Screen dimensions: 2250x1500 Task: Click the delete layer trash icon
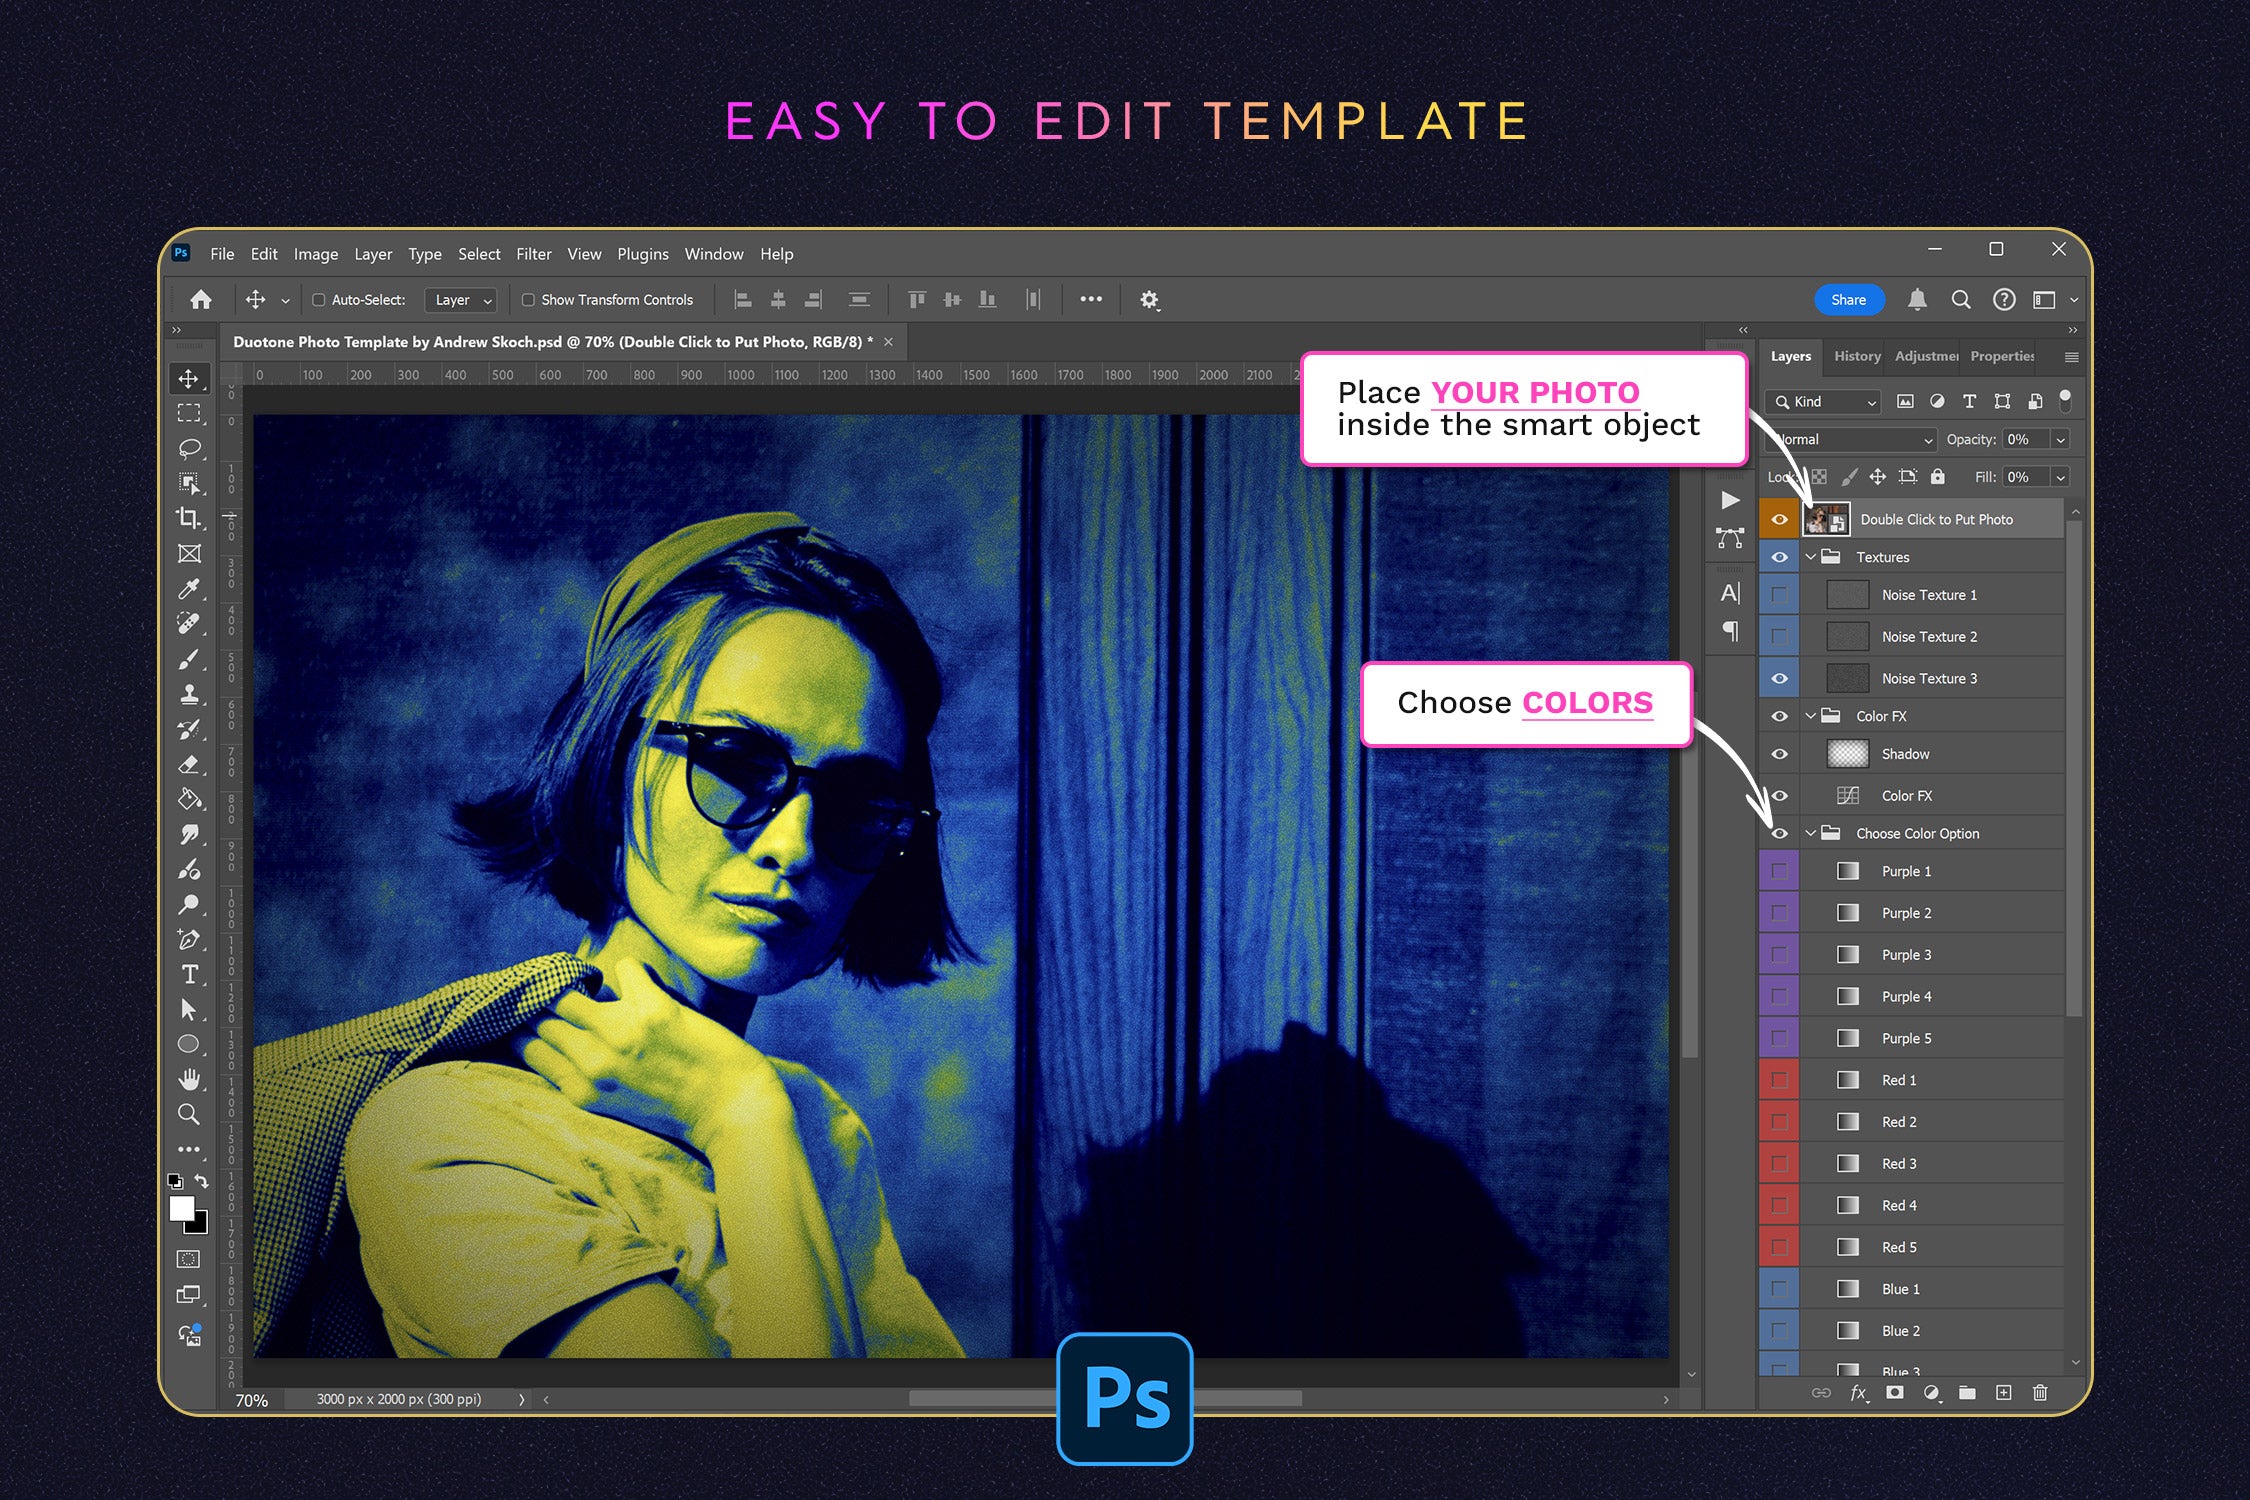point(2040,1392)
